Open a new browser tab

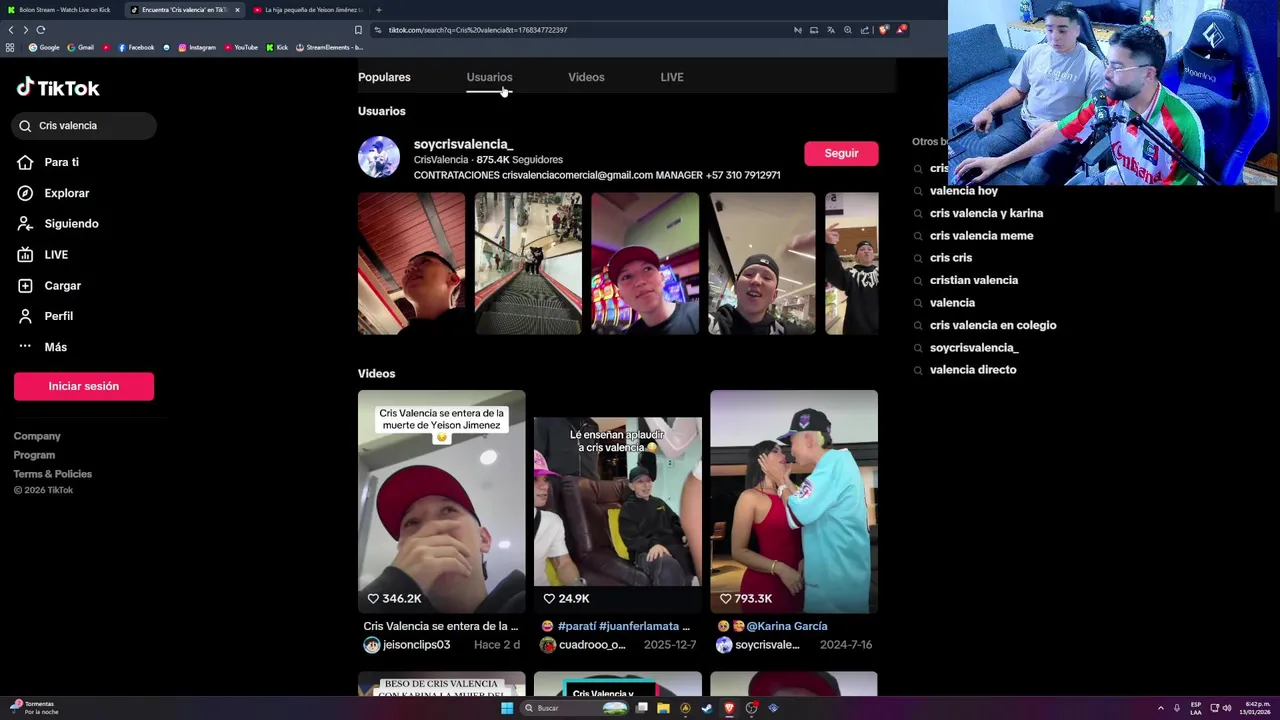[x=378, y=10]
